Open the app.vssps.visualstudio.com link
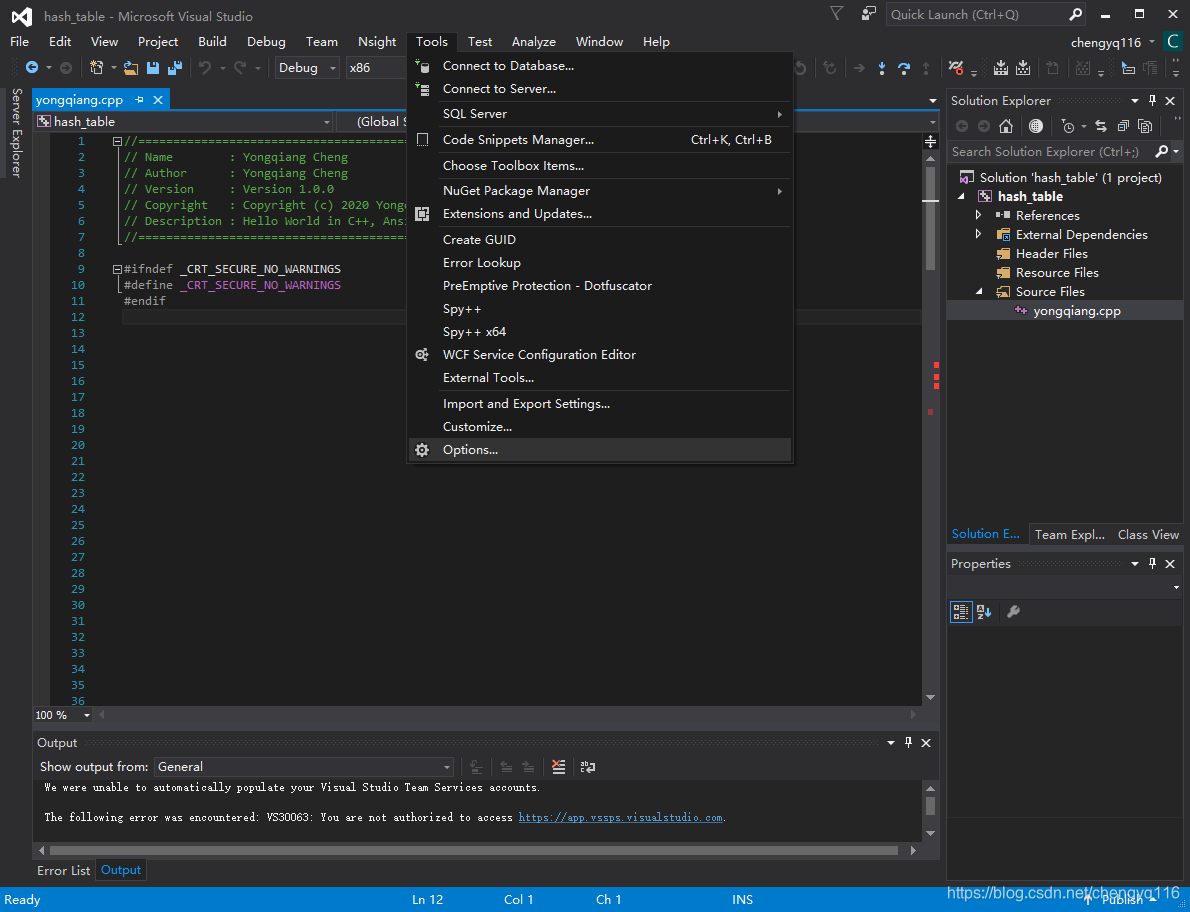 620,817
